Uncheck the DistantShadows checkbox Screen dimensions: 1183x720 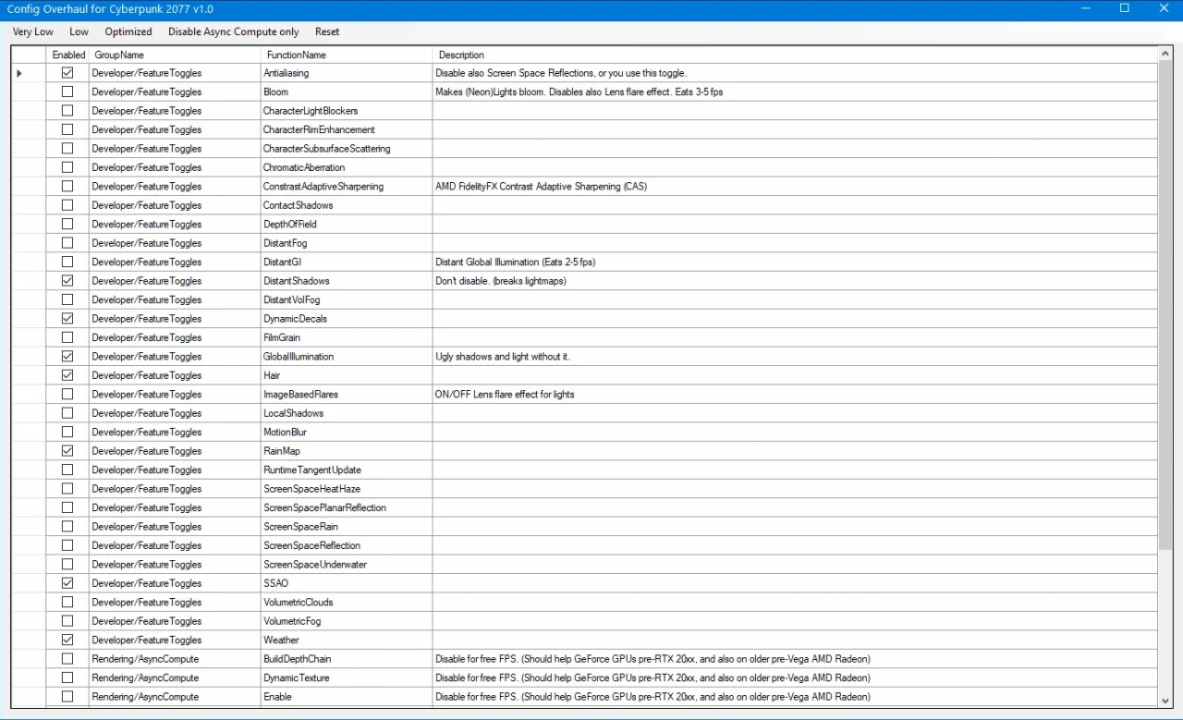coord(67,281)
